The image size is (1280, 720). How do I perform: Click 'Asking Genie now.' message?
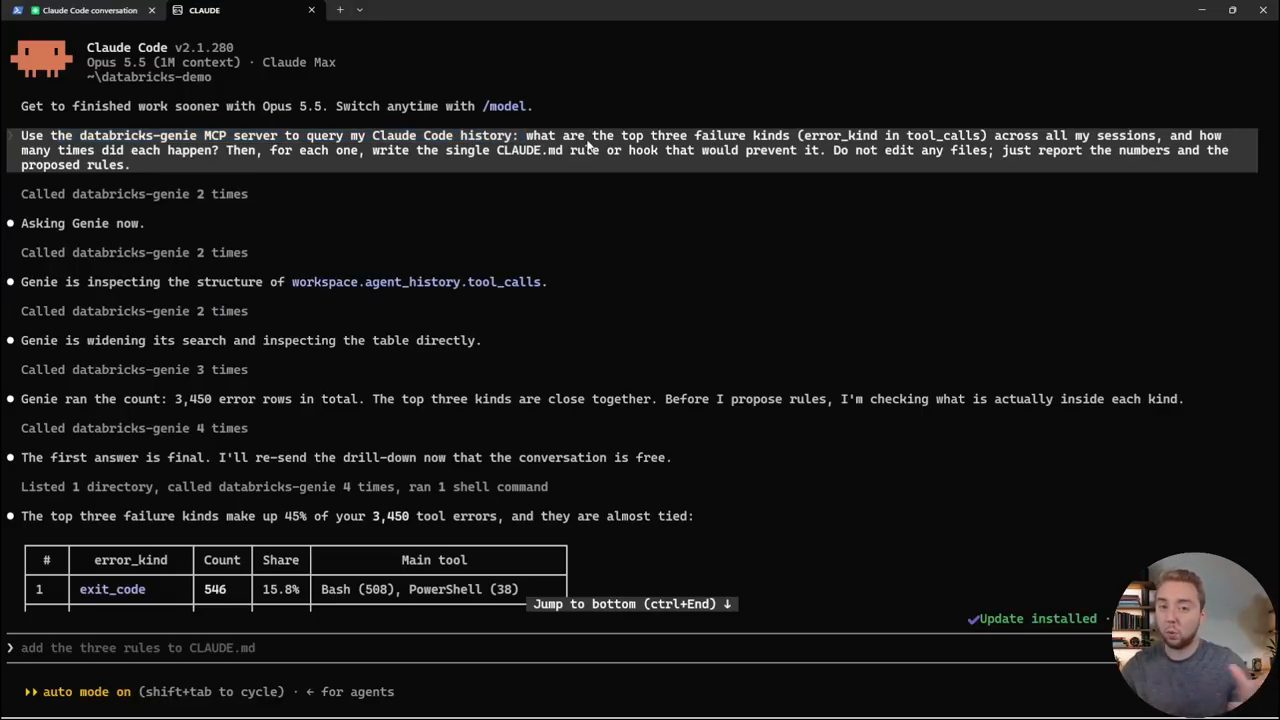(x=83, y=224)
